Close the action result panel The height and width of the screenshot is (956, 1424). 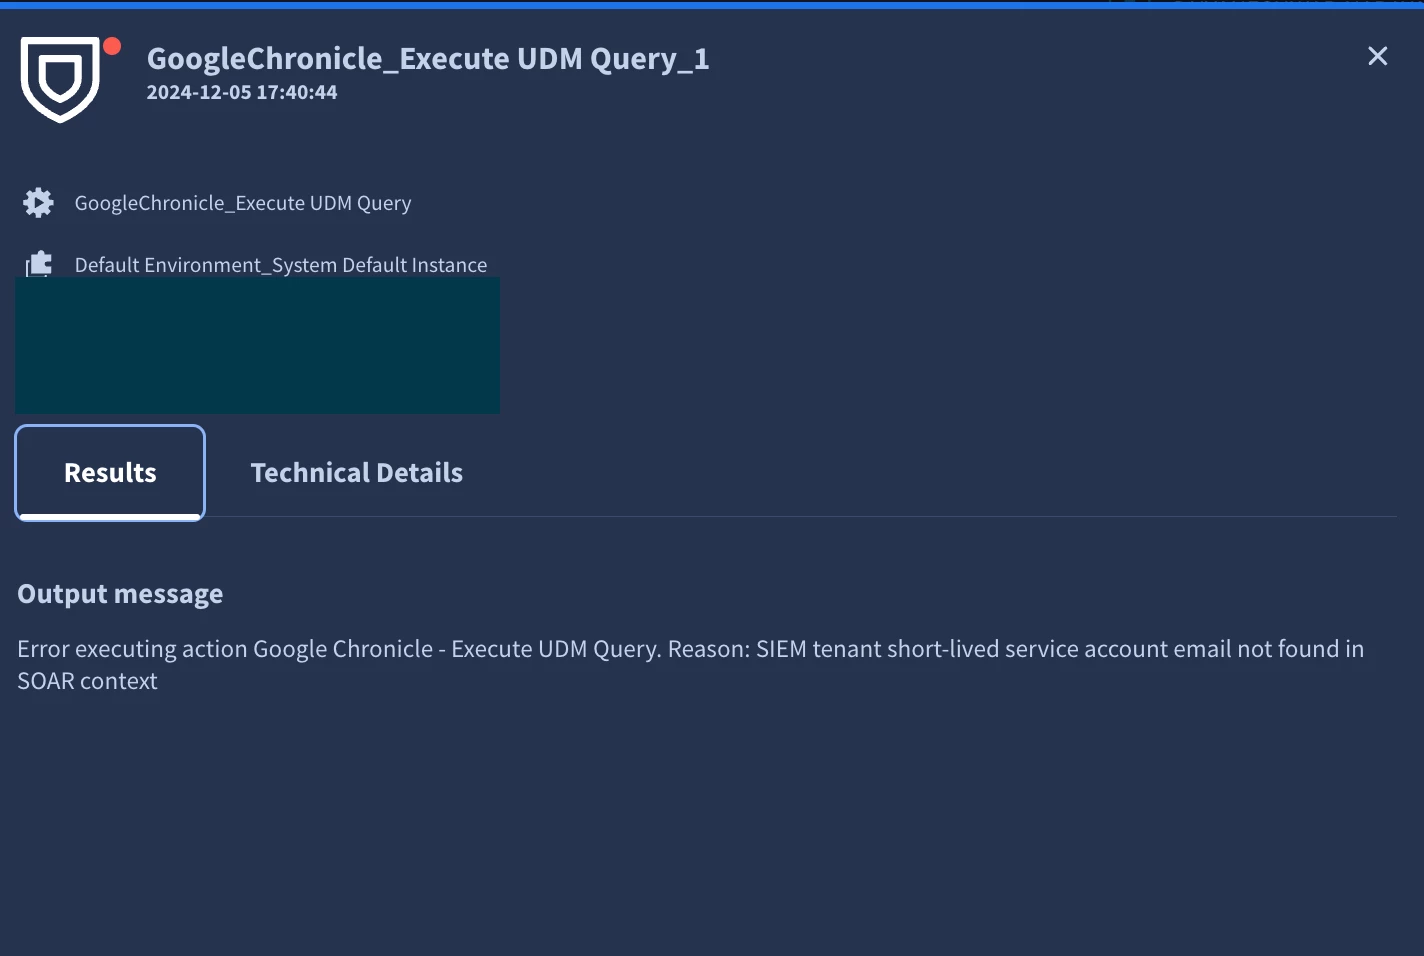pyautogui.click(x=1377, y=56)
